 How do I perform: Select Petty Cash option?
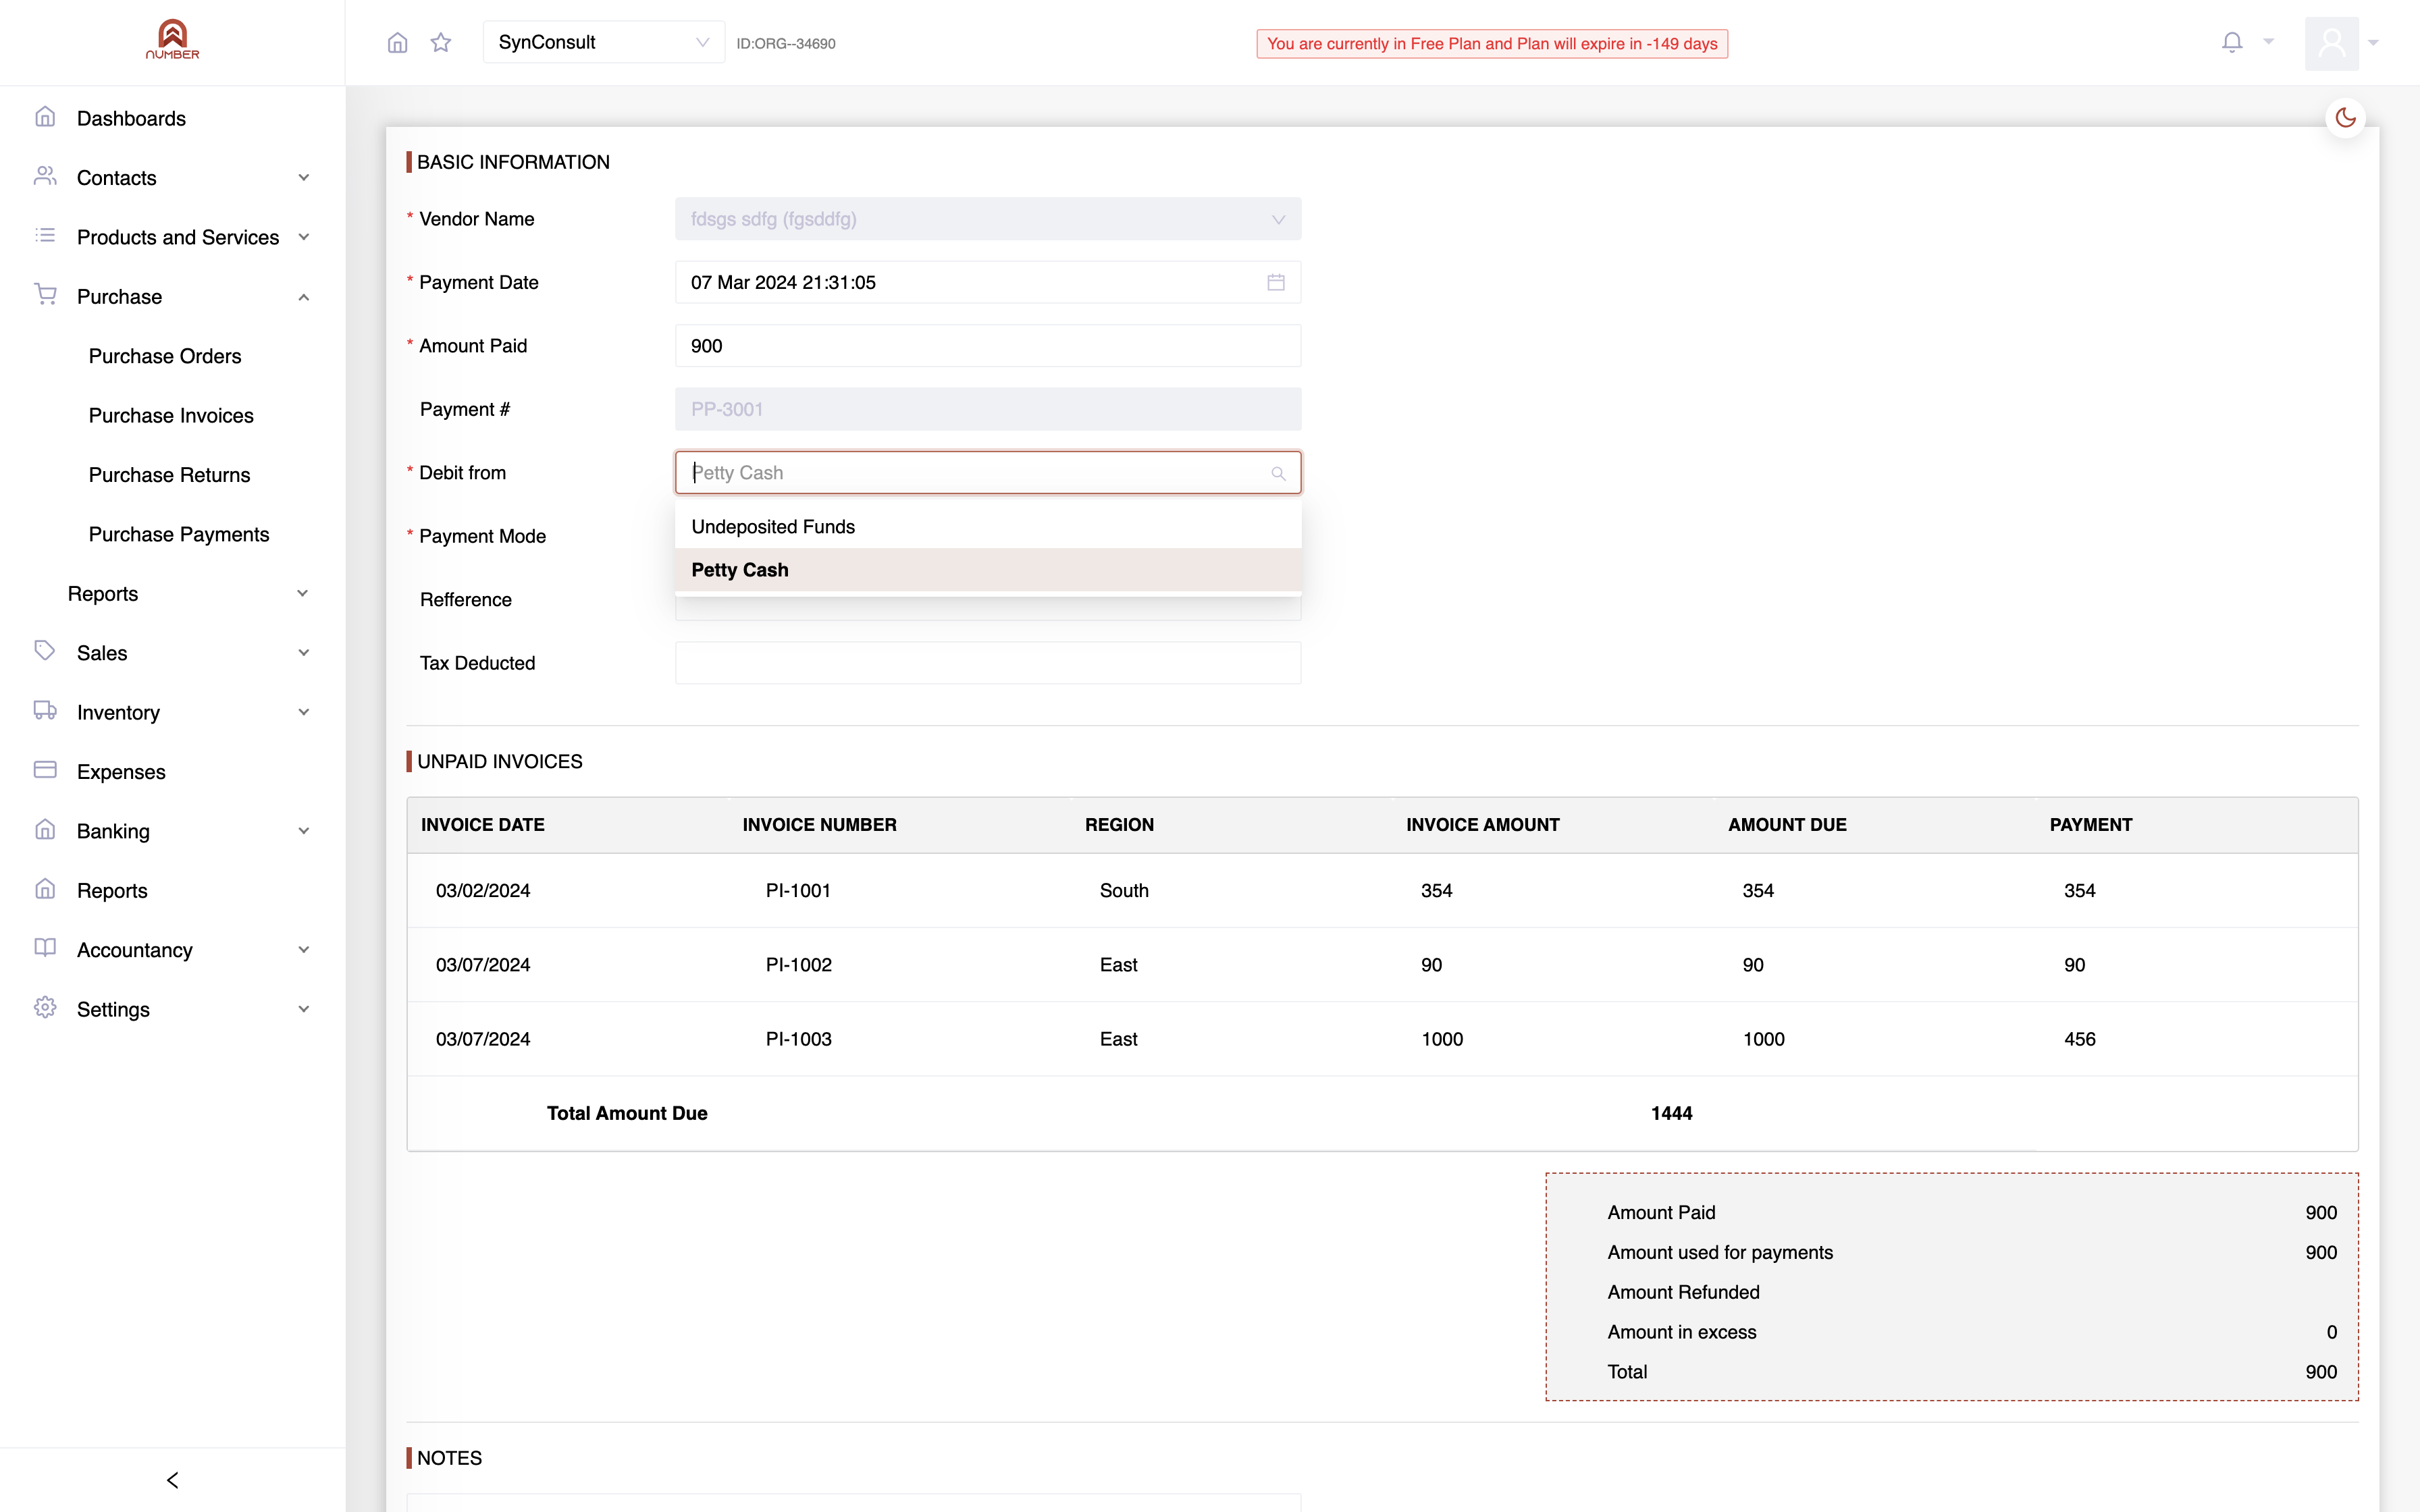pos(988,570)
